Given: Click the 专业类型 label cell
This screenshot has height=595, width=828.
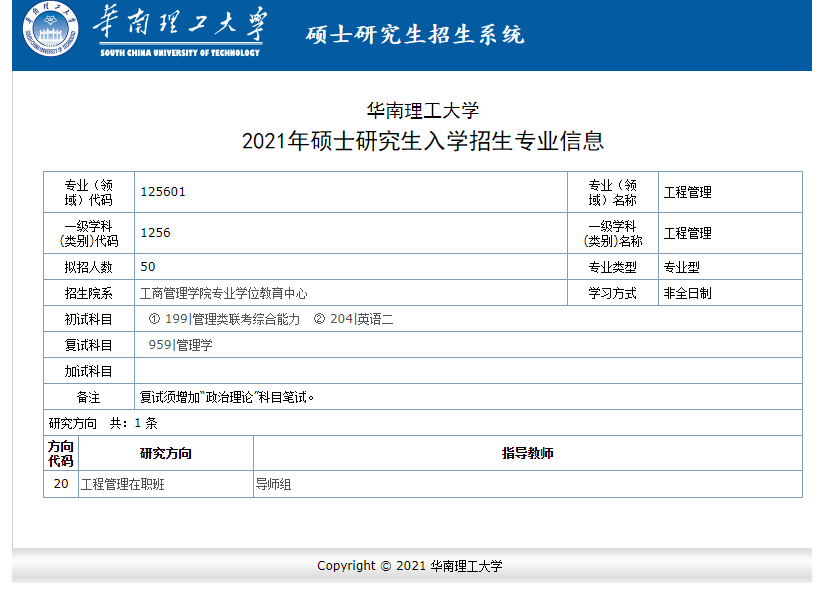Looking at the screenshot, I should pos(613,267).
